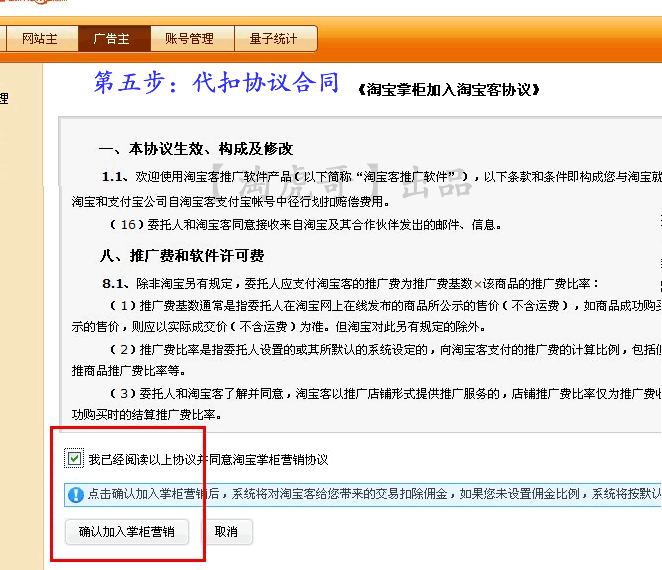The image size is (662, 570).
Task: Toggle the 我已经阅读以上协议 checkbox
Action: click(x=74, y=459)
